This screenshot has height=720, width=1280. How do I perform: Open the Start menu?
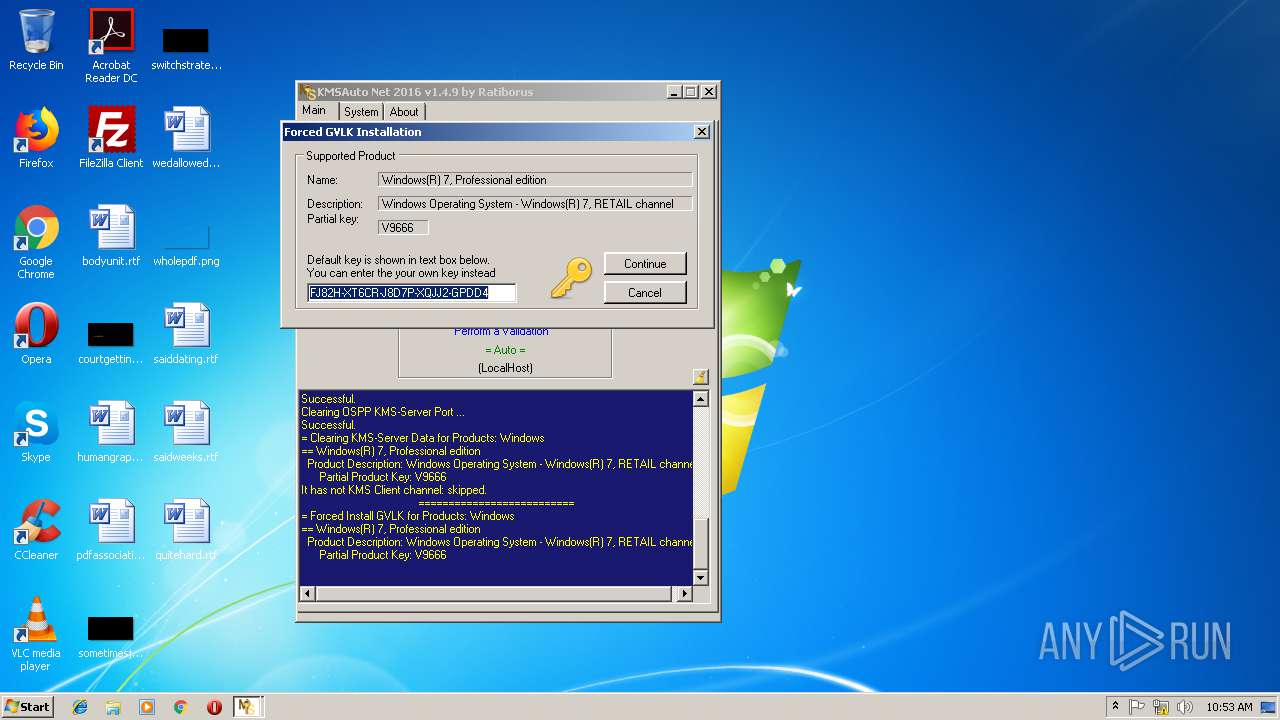click(27, 706)
